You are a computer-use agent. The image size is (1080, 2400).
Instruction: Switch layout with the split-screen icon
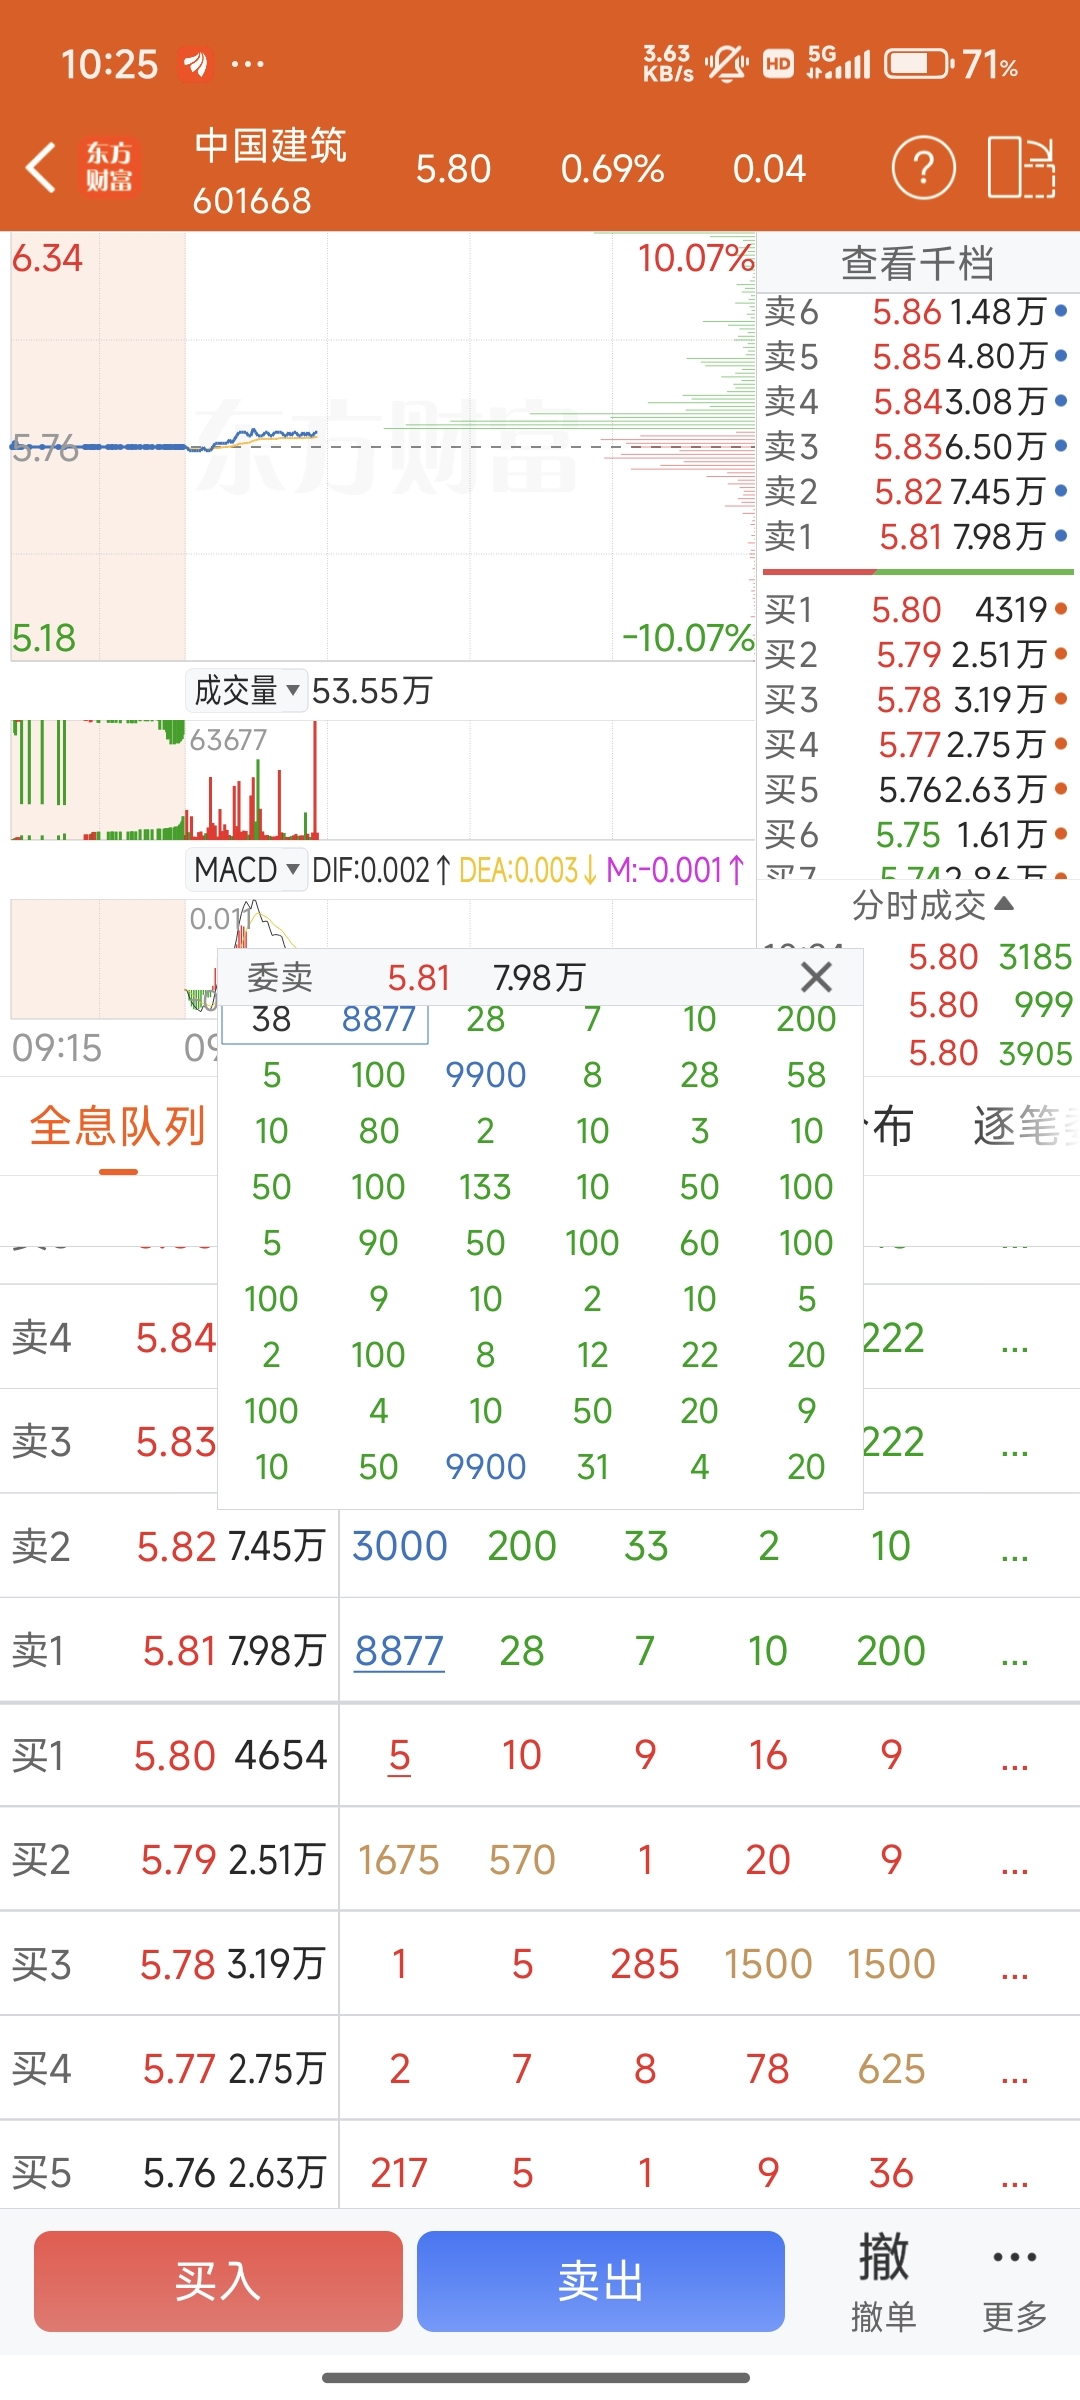coord(1021,168)
